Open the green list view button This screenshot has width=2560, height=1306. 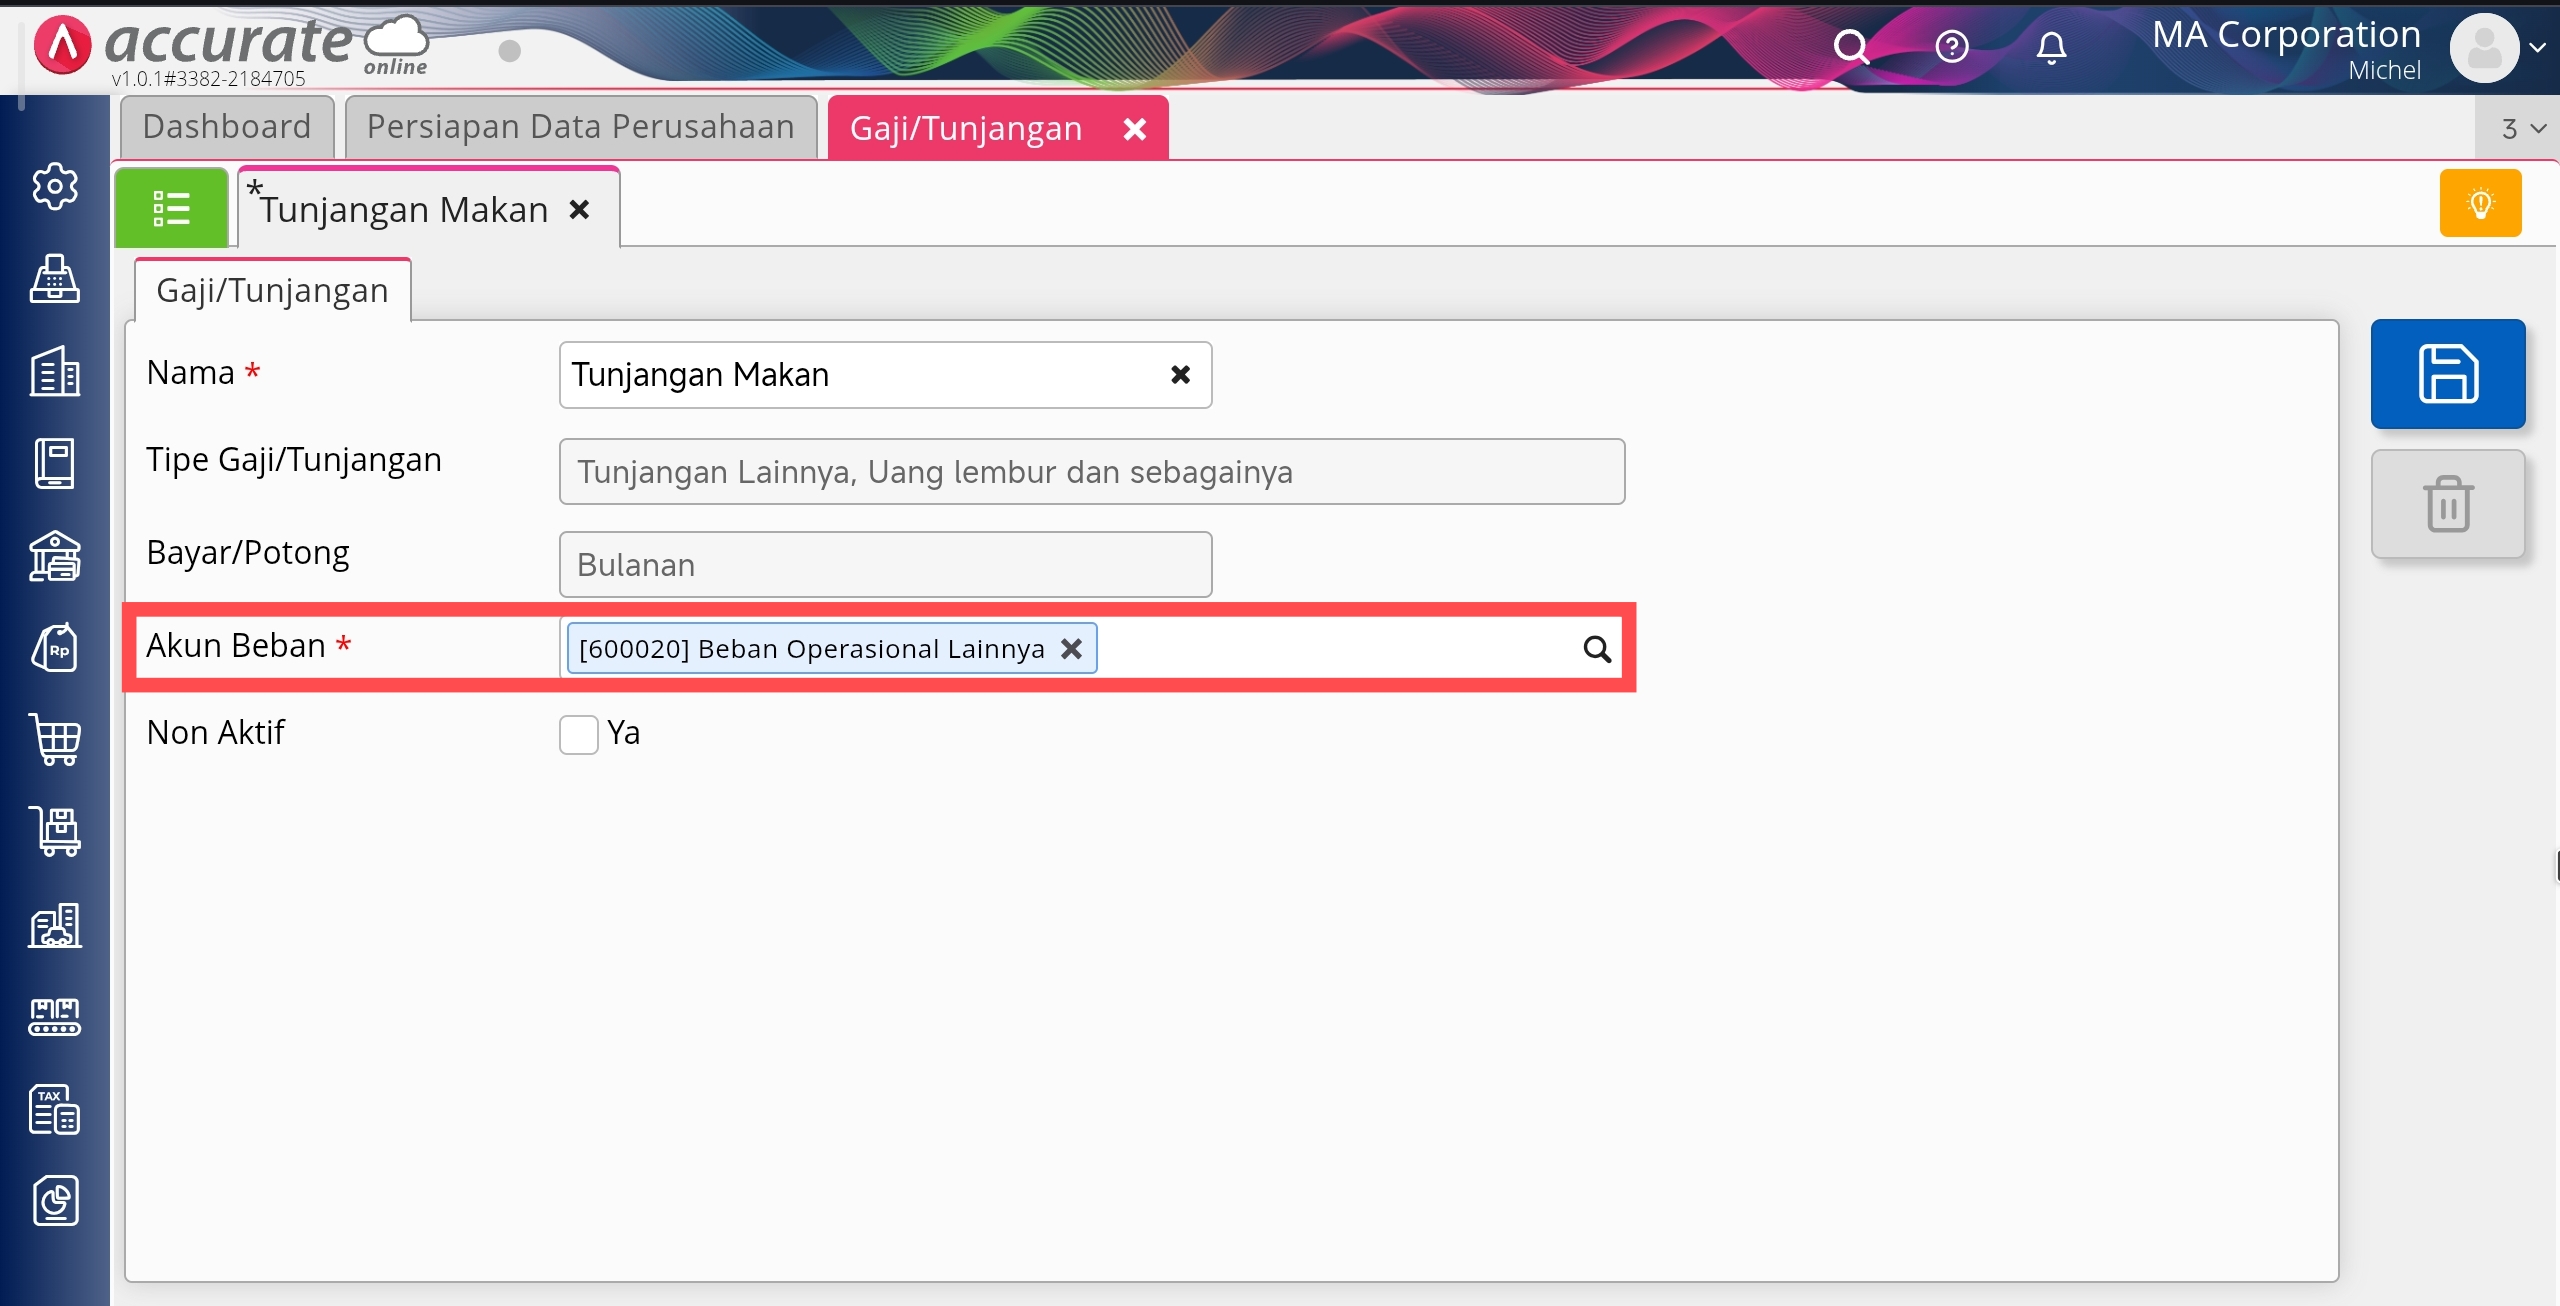(171, 208)
